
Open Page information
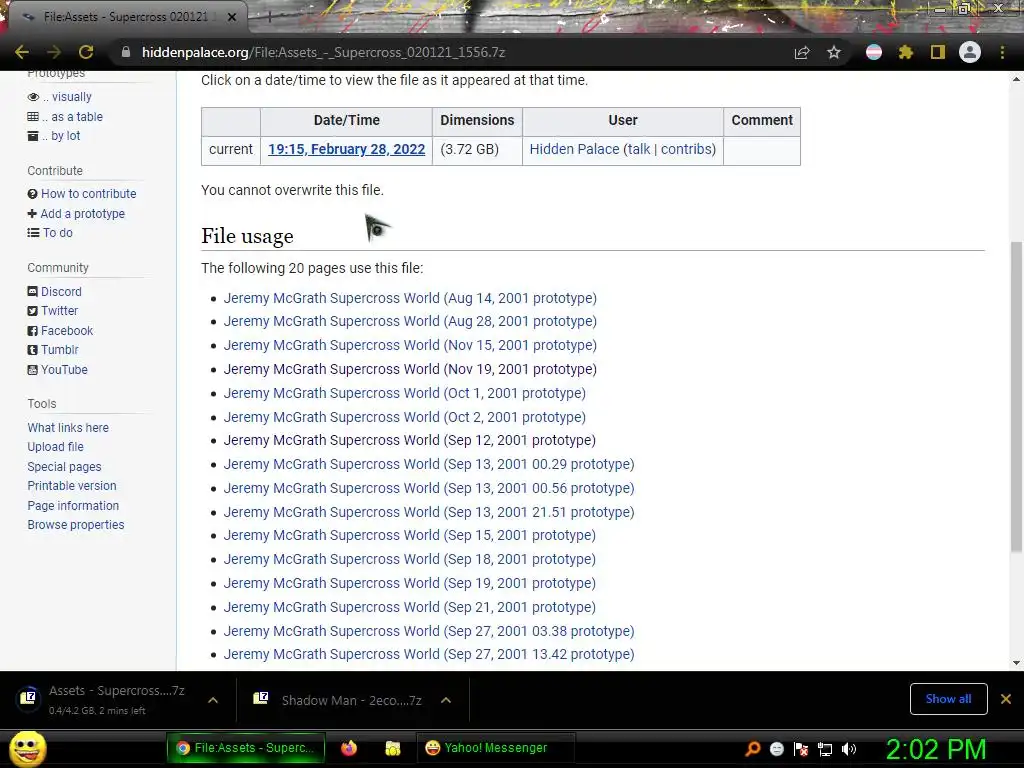(x=73, y=505)
